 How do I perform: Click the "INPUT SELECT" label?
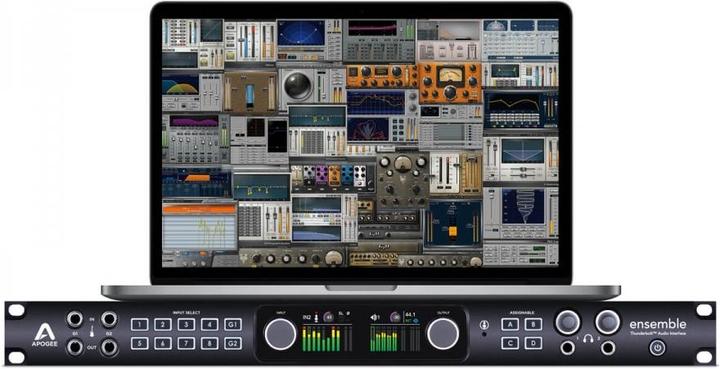tap(186, 313)
